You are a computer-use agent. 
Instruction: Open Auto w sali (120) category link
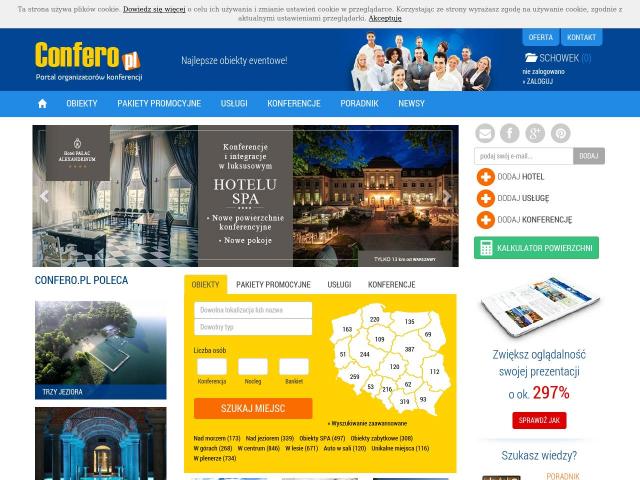pyautogui.click(x=344, y=448)
